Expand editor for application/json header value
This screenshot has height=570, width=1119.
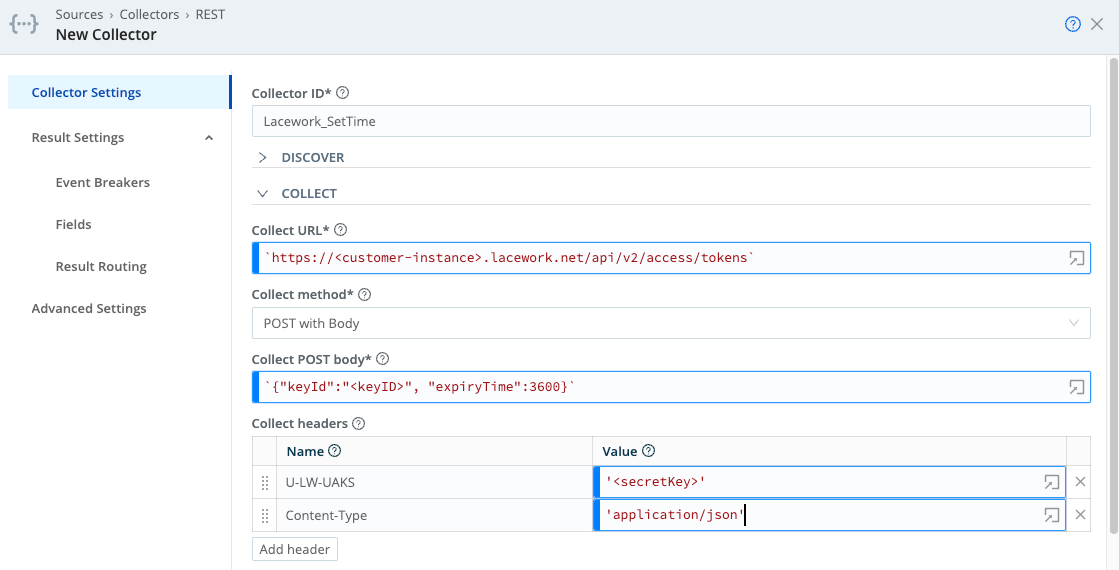[x=1051, y=516]
